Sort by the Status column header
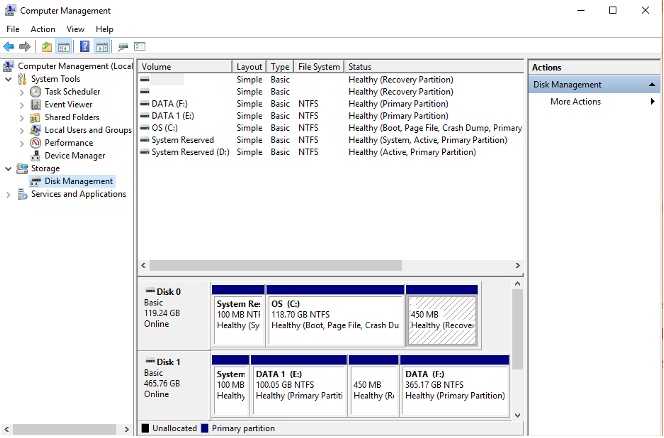Viewport: 664px width, 438px height. pos(434,67)
